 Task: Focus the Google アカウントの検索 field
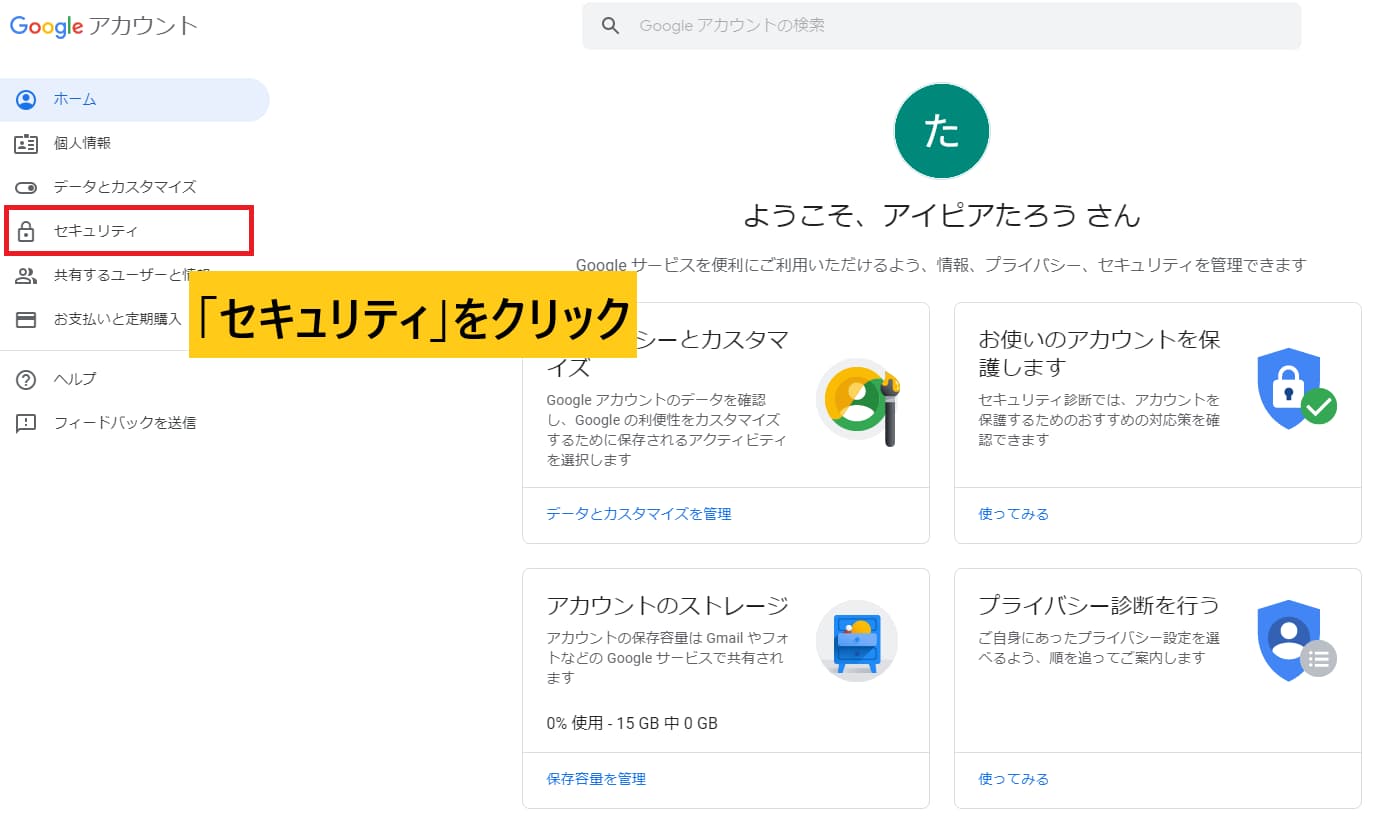(x=941, y=26)
